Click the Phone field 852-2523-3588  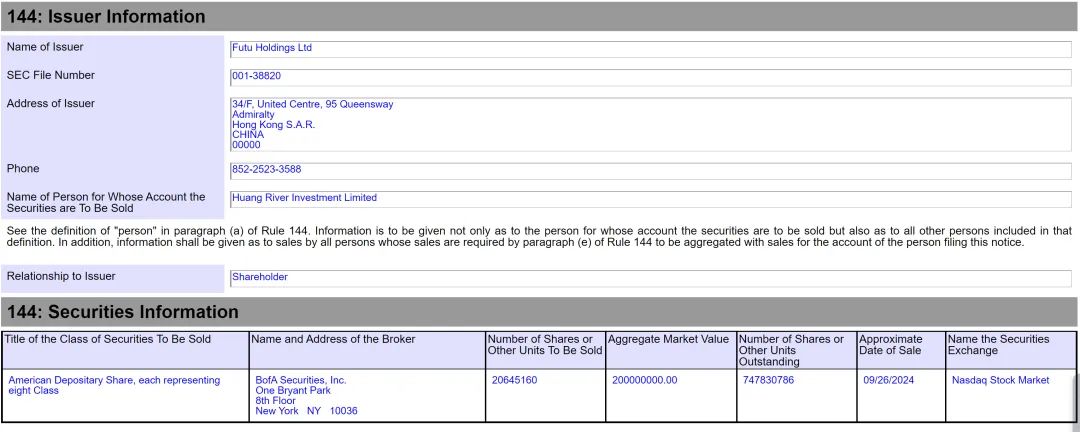tap(650, 171)
